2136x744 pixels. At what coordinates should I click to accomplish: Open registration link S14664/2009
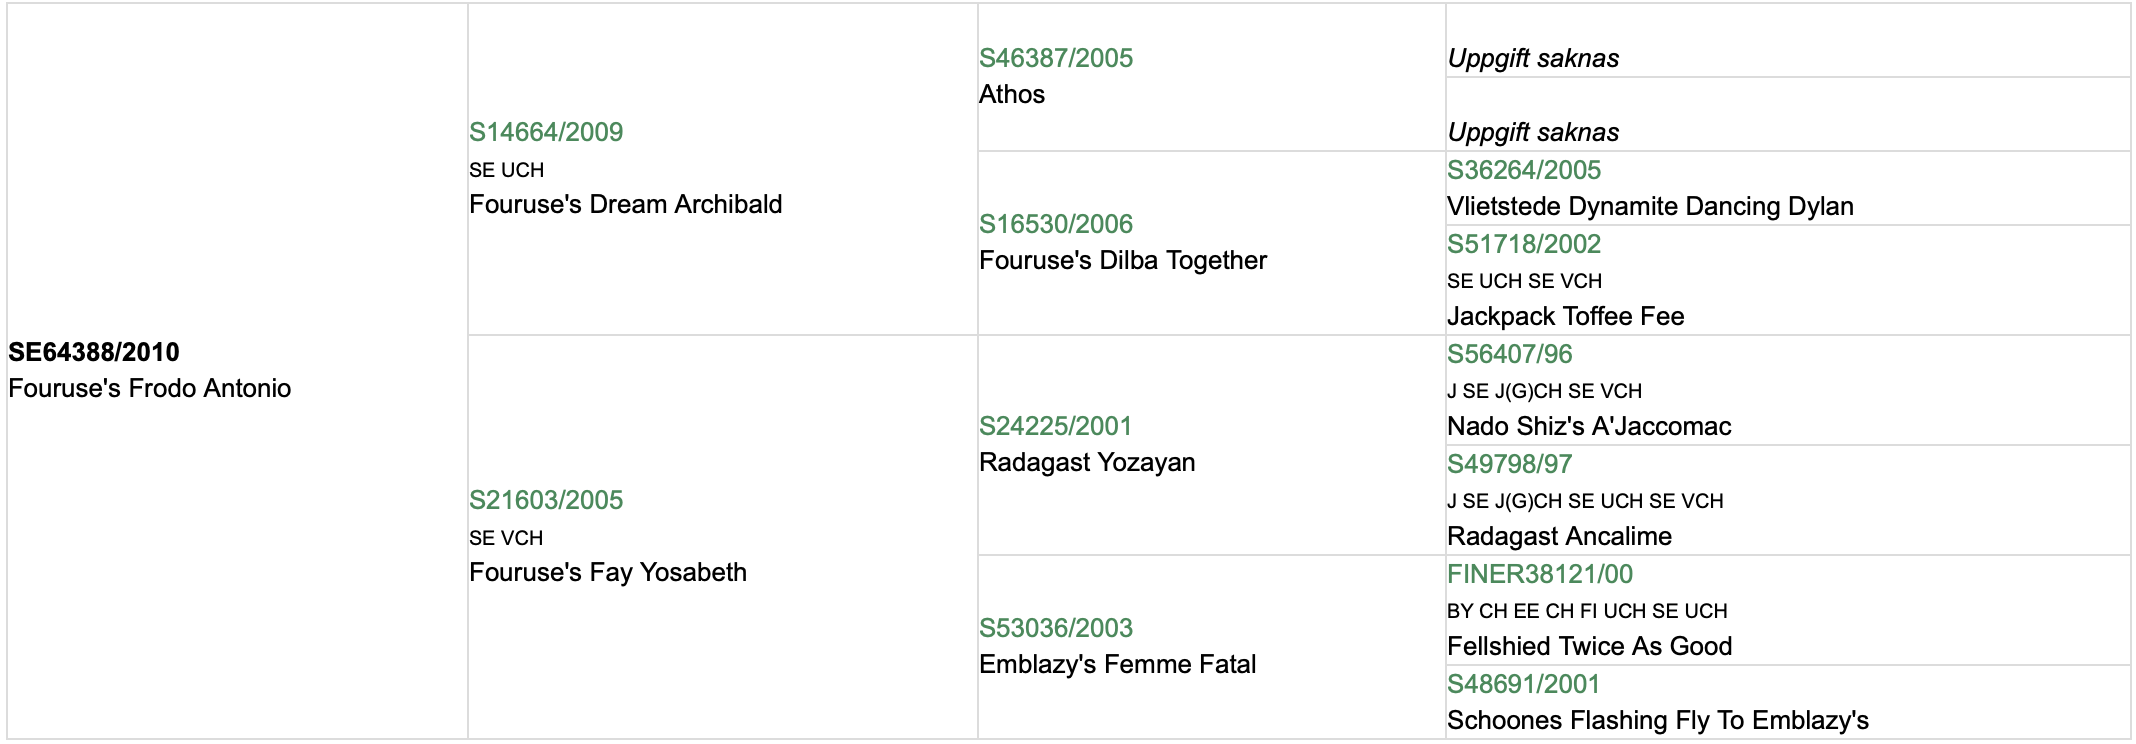546,132
